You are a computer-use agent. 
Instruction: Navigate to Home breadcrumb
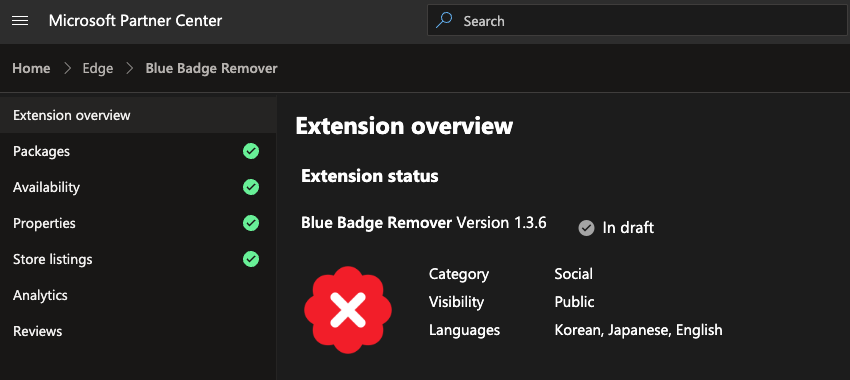pyautogui.click(x=31, y=68)
